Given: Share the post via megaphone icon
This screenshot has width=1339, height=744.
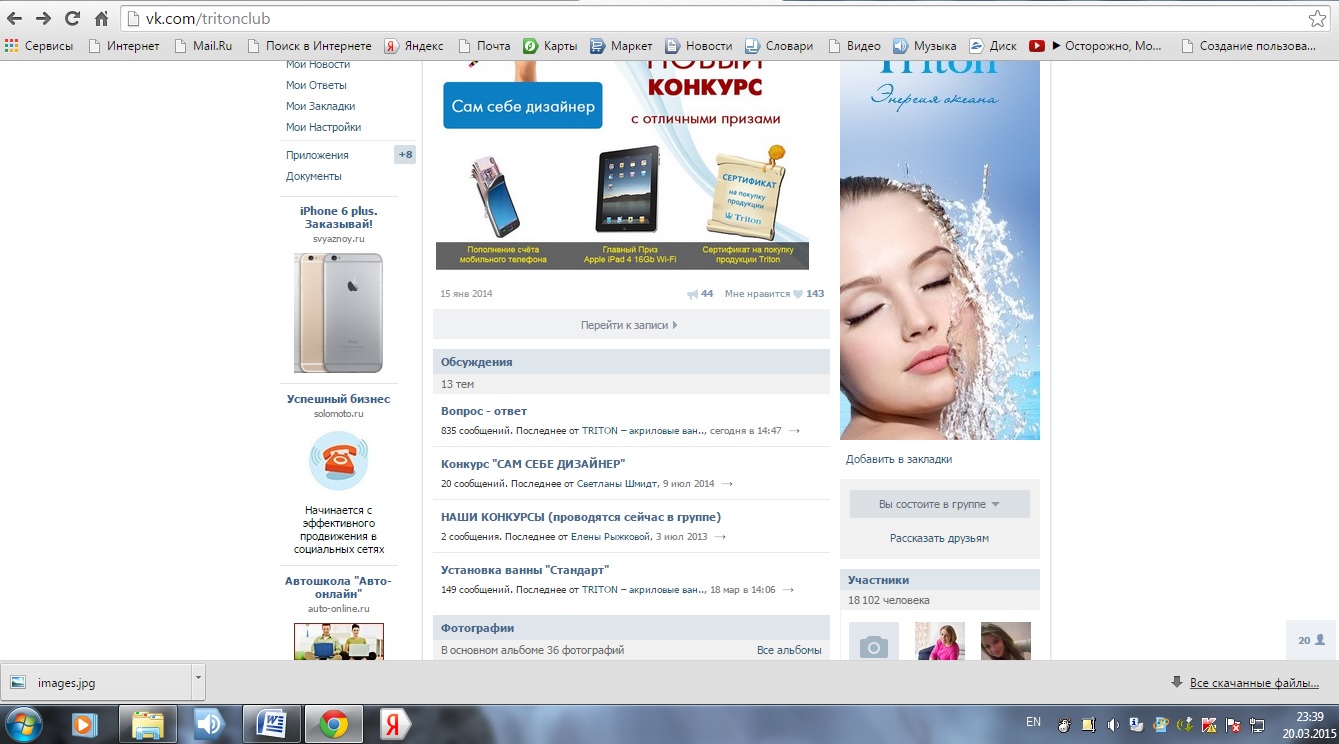Looking at the screenshot, I should (x=693, y=294).
